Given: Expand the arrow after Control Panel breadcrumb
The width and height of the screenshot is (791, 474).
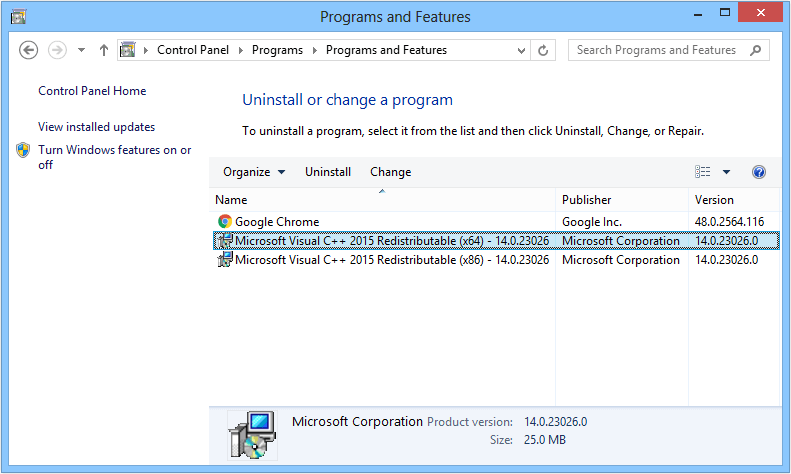Looking at the screenshot, I should (x=241, y=50).
